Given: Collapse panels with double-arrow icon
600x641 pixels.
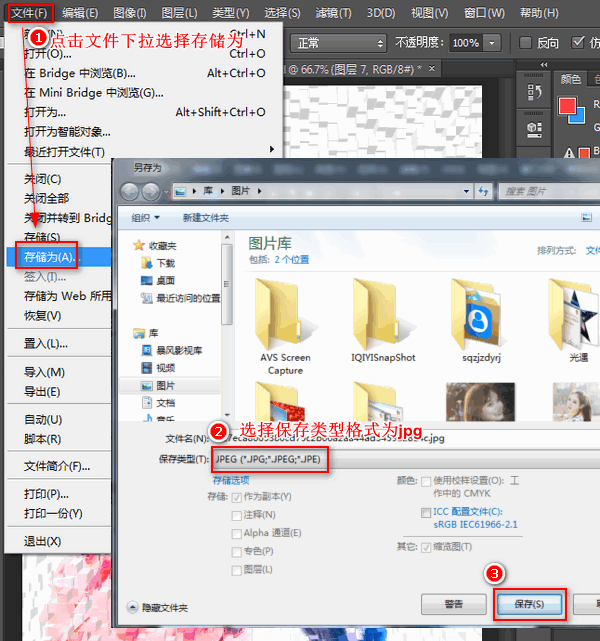Looking at the screenshot, I should click(x=544, y=65).
